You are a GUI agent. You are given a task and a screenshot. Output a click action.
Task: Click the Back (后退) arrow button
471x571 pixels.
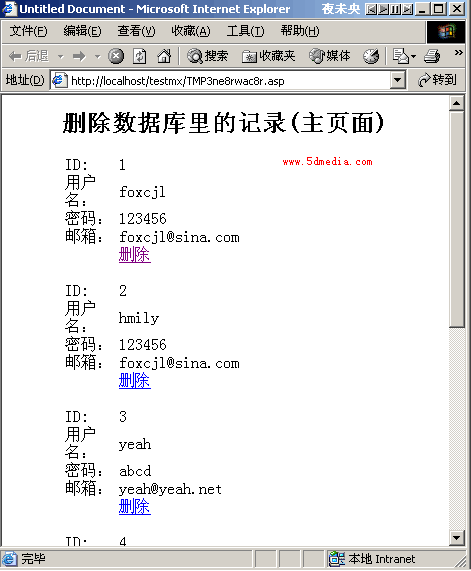coord(29,56)
